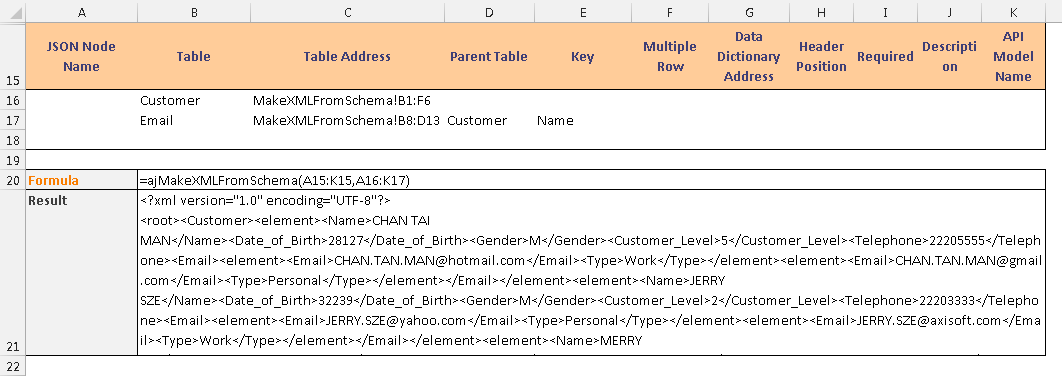Click cell with MakeXMLFromSchema!B8:D13 address
Viewport: 1062px width, 376px height.
[x=347, y=121]
